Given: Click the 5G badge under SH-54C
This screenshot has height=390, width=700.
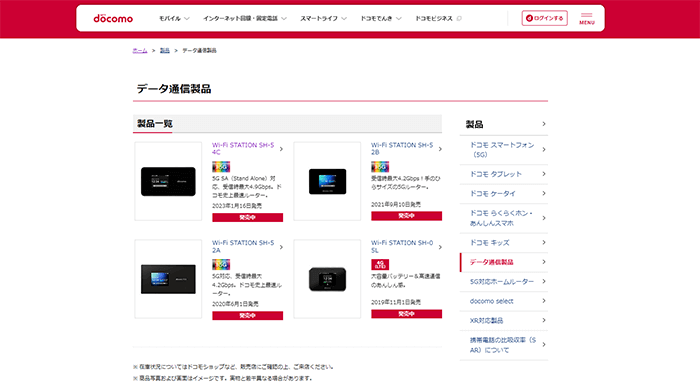Looking at the screenshot, I should [x=221, y=167].
